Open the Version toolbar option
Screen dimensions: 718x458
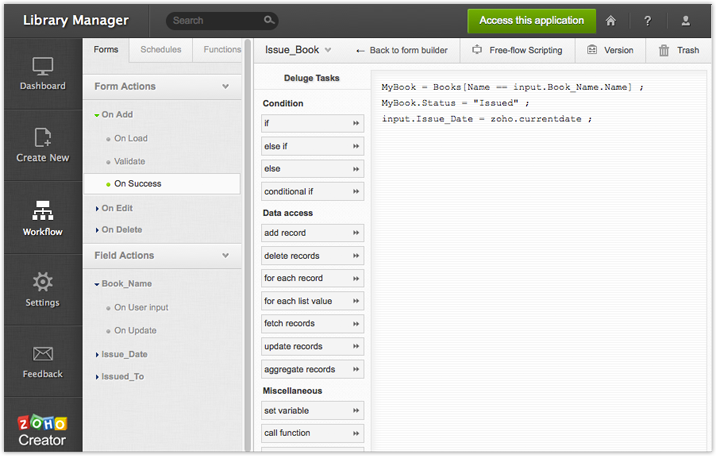(x=610, y=50)
